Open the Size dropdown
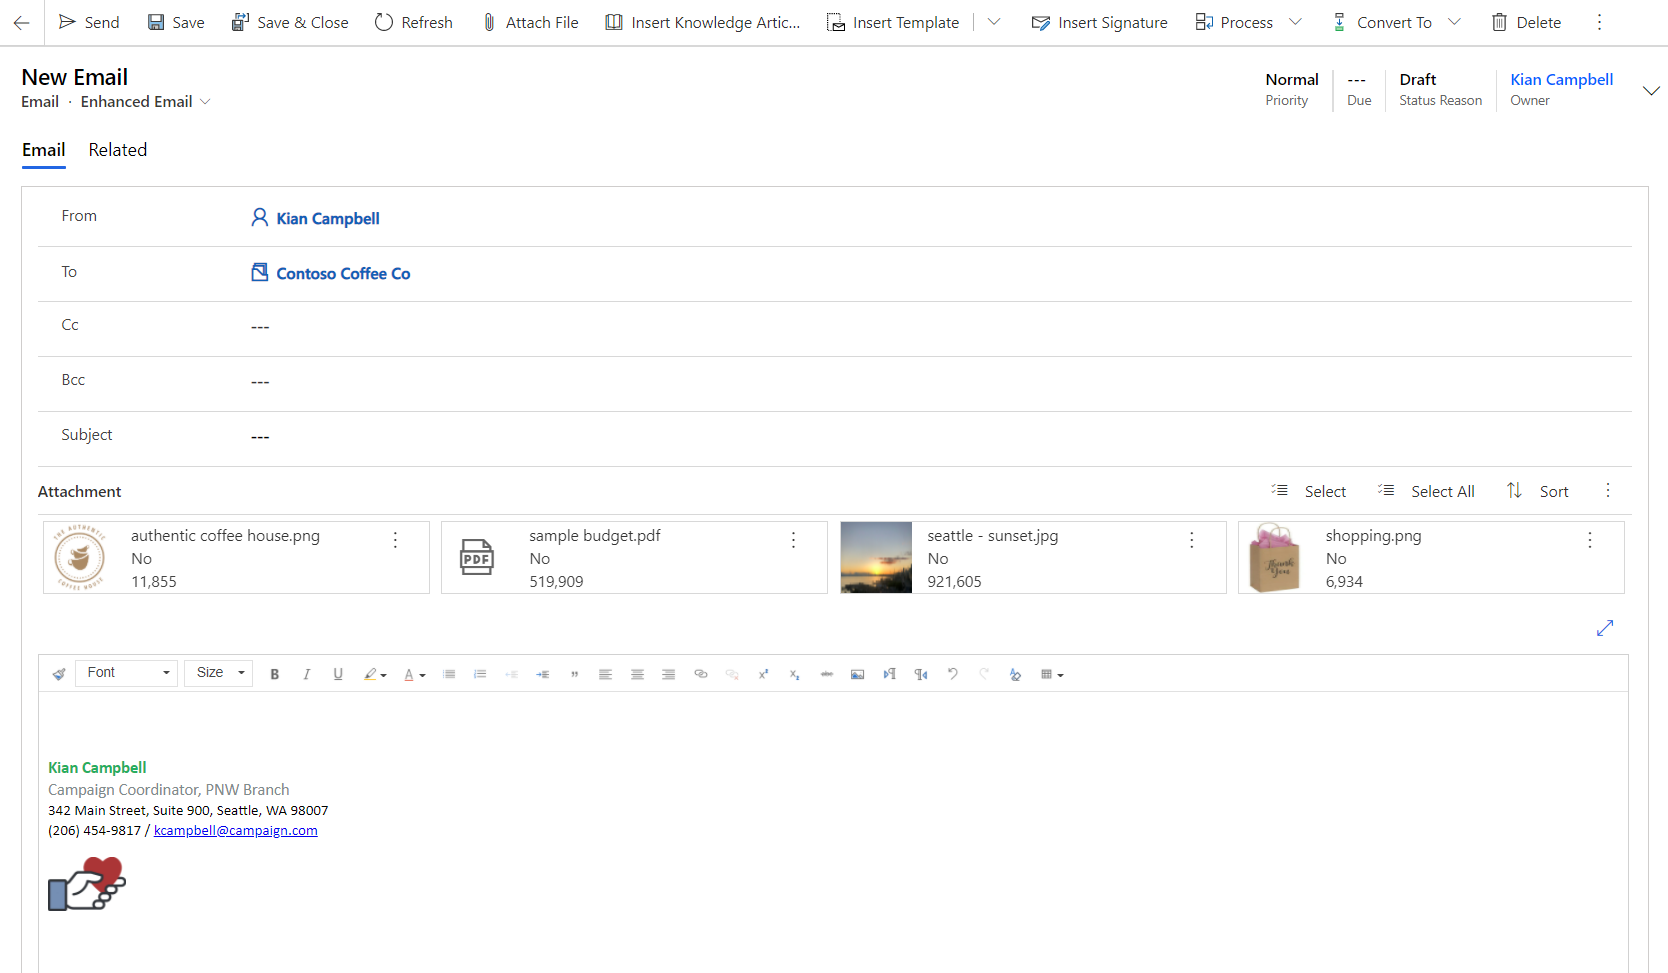 click(x=219, y=673)
